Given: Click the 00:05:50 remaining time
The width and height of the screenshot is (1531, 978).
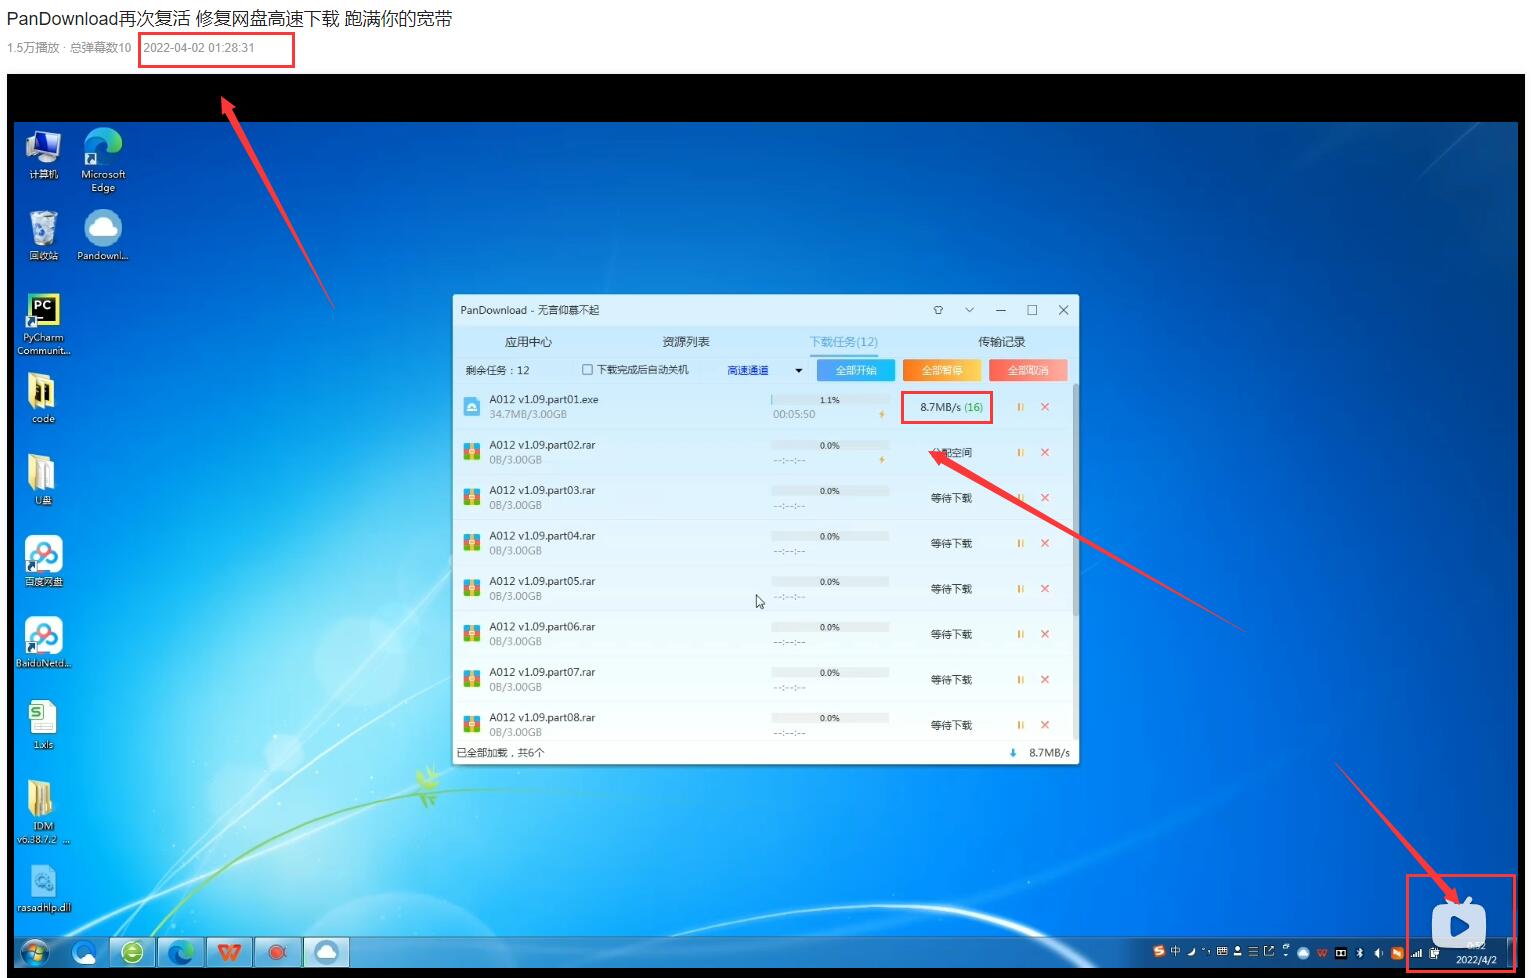Looking at the screenshot, I should point(794,414).
